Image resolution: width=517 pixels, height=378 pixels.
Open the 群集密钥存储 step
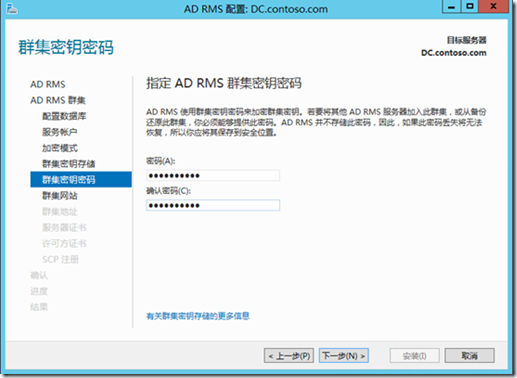click(69, 164)
